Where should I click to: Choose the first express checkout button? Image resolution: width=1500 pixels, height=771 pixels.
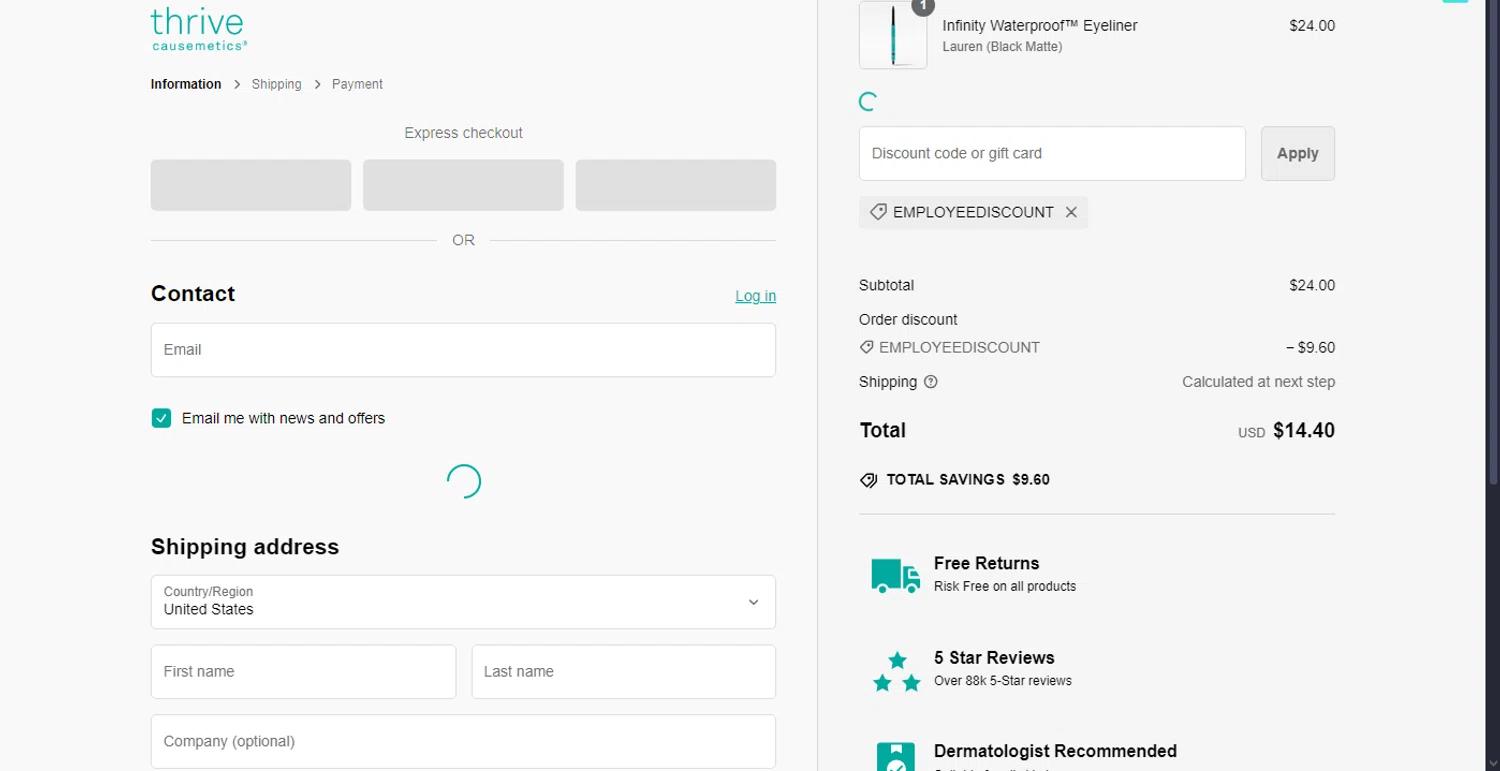[x=251, y=185]
